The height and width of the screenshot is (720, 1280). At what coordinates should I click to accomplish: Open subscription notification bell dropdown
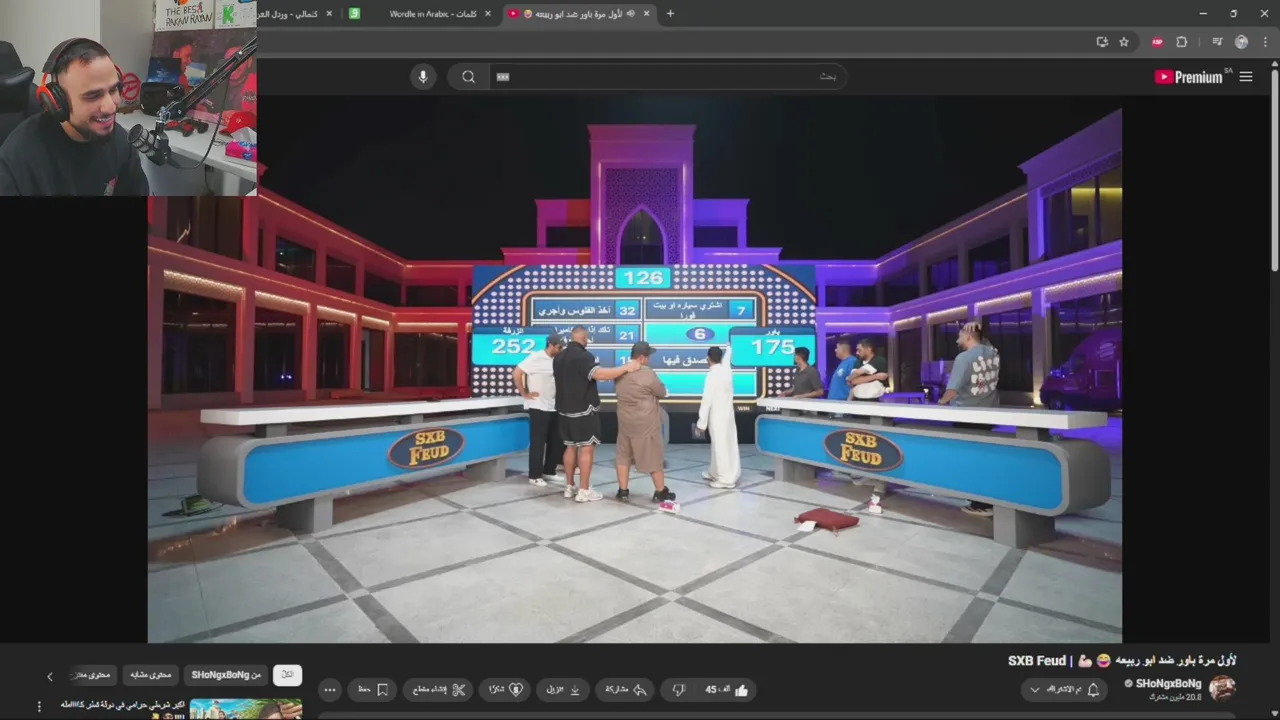coord(1062,690)
